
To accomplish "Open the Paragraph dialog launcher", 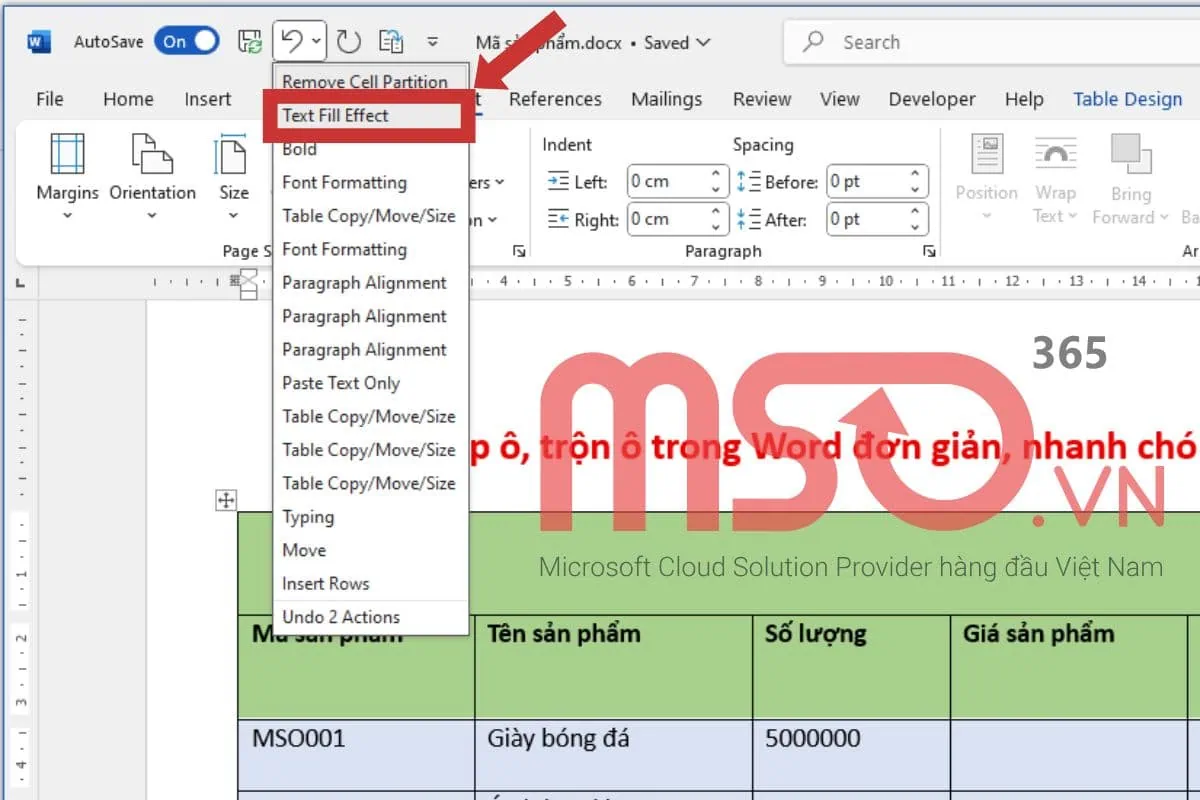I will 929,252.
